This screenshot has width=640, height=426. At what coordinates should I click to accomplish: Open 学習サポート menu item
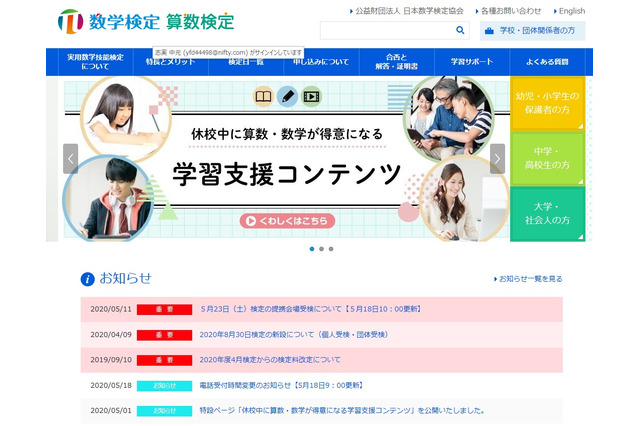(472, 62)
